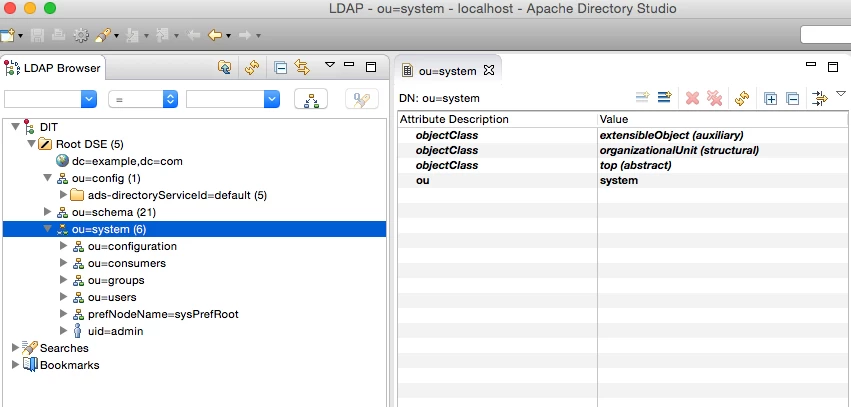851x407 pixels.
Task: Select the ou=consumers entry
Action: point(126,263)
